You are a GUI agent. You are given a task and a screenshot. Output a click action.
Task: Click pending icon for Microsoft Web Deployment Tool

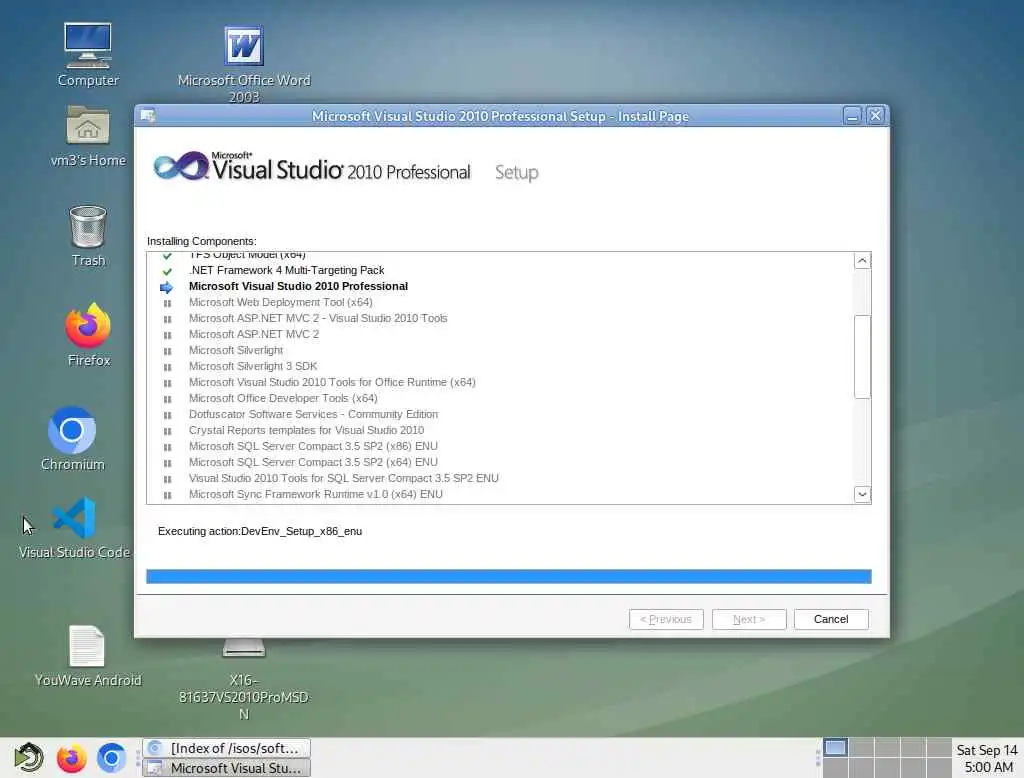click(x=167, y=303)
